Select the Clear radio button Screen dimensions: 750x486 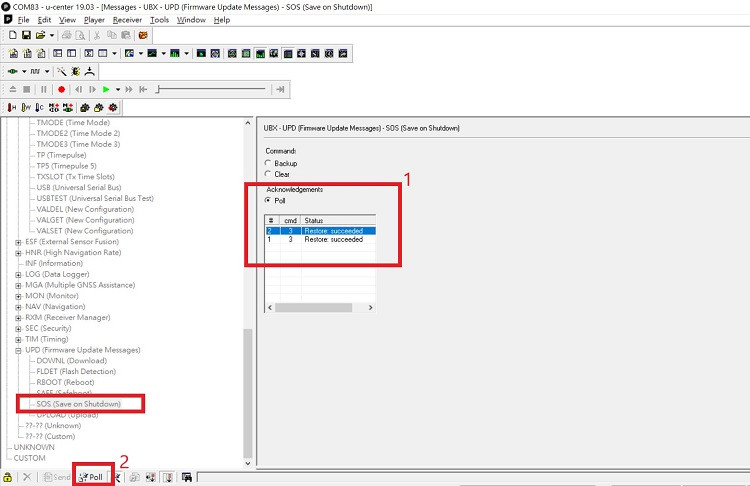(x=267, y=174)
